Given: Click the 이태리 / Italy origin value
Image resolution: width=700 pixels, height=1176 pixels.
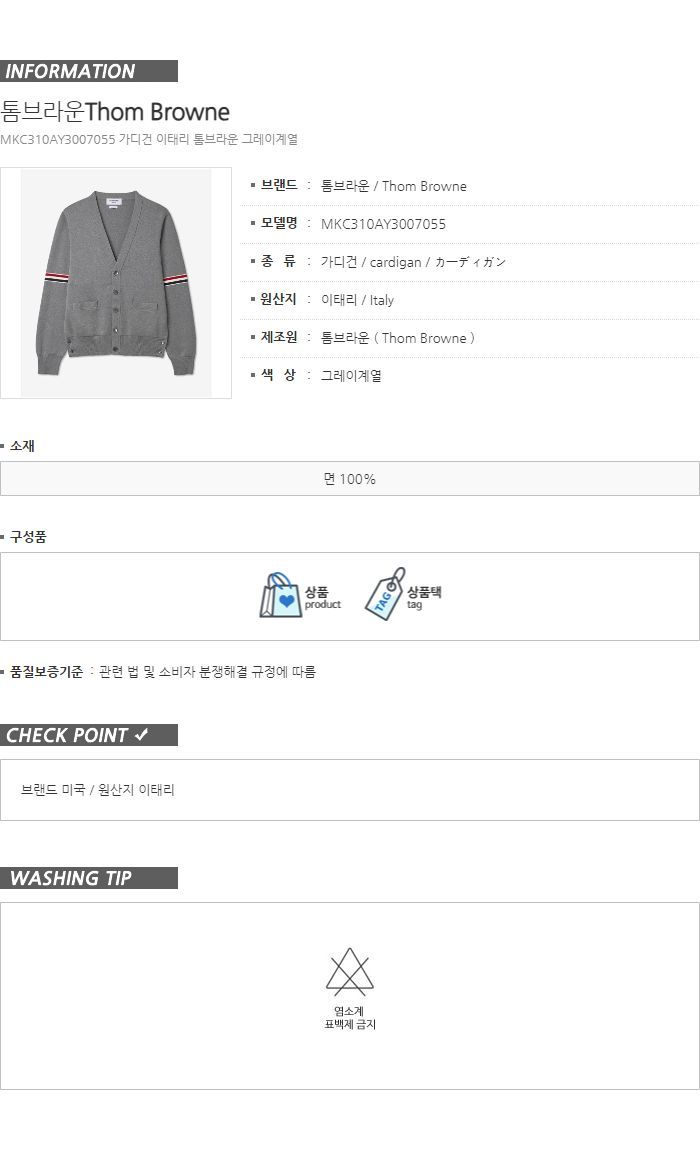Looking at the screenshot, I should tap(357, 300).
